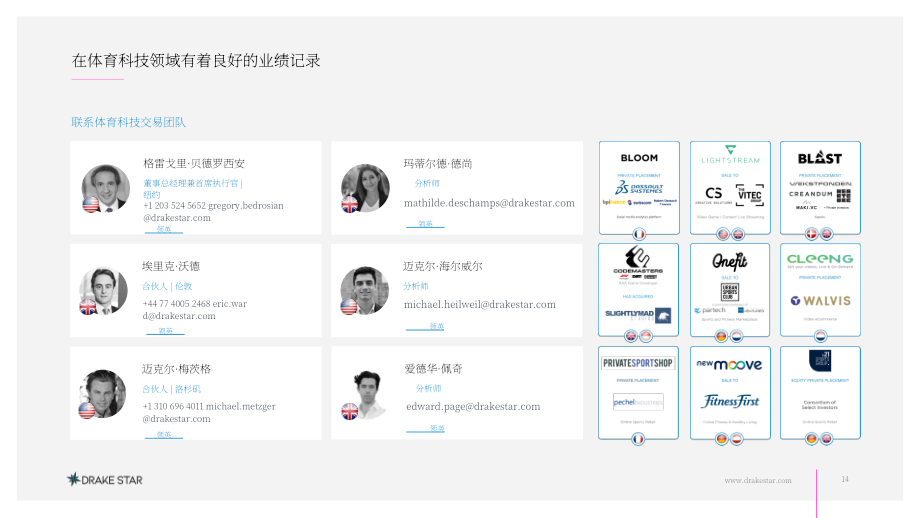This screenshot has width=920, height=518.
Task: Click the UK flag on Eric Ward's photo
Action: click(x=88, y=307)
